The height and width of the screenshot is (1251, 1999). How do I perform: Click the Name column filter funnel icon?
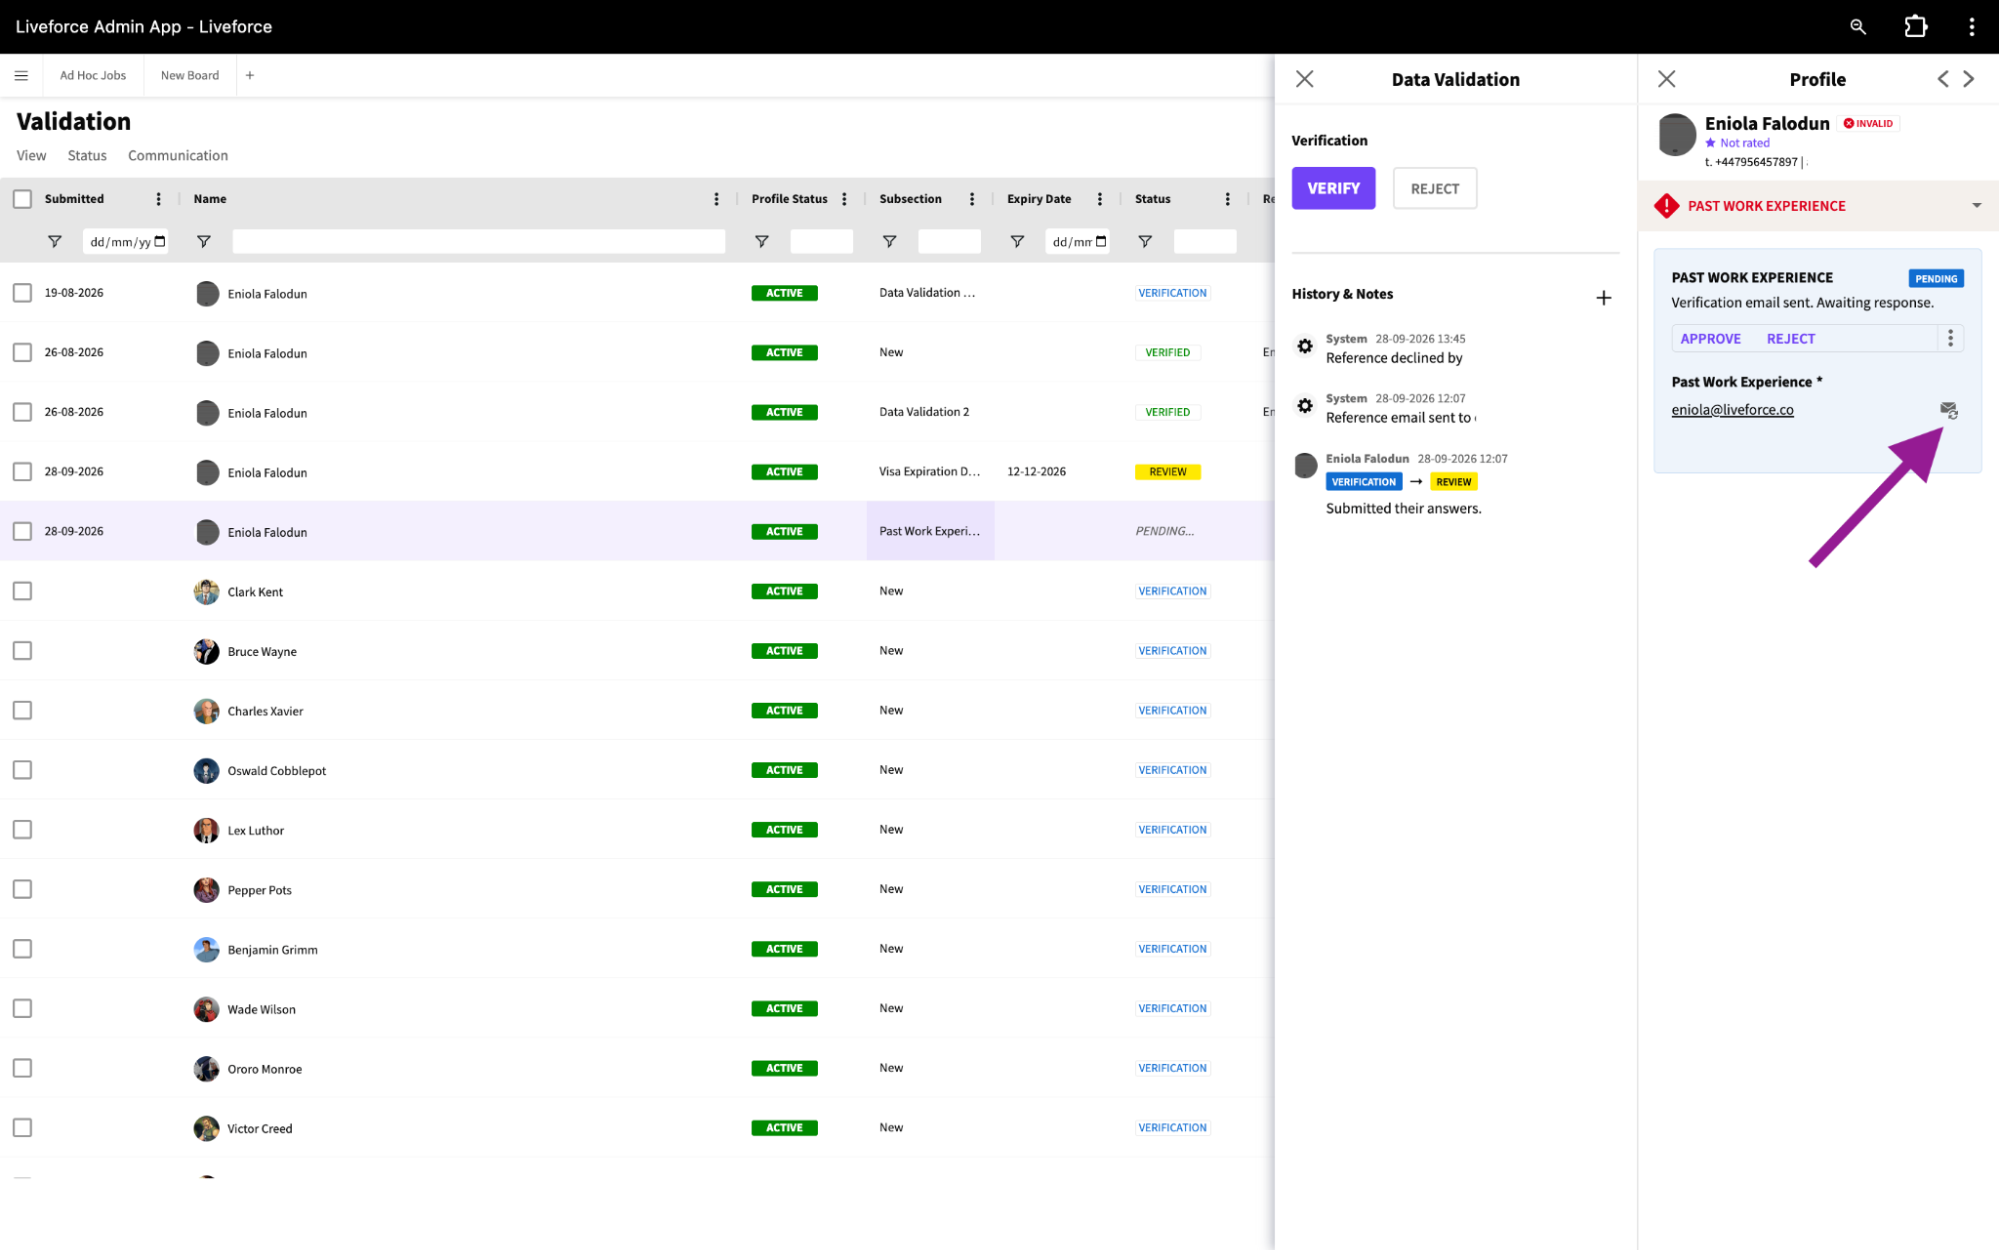(x=204, y=242)
